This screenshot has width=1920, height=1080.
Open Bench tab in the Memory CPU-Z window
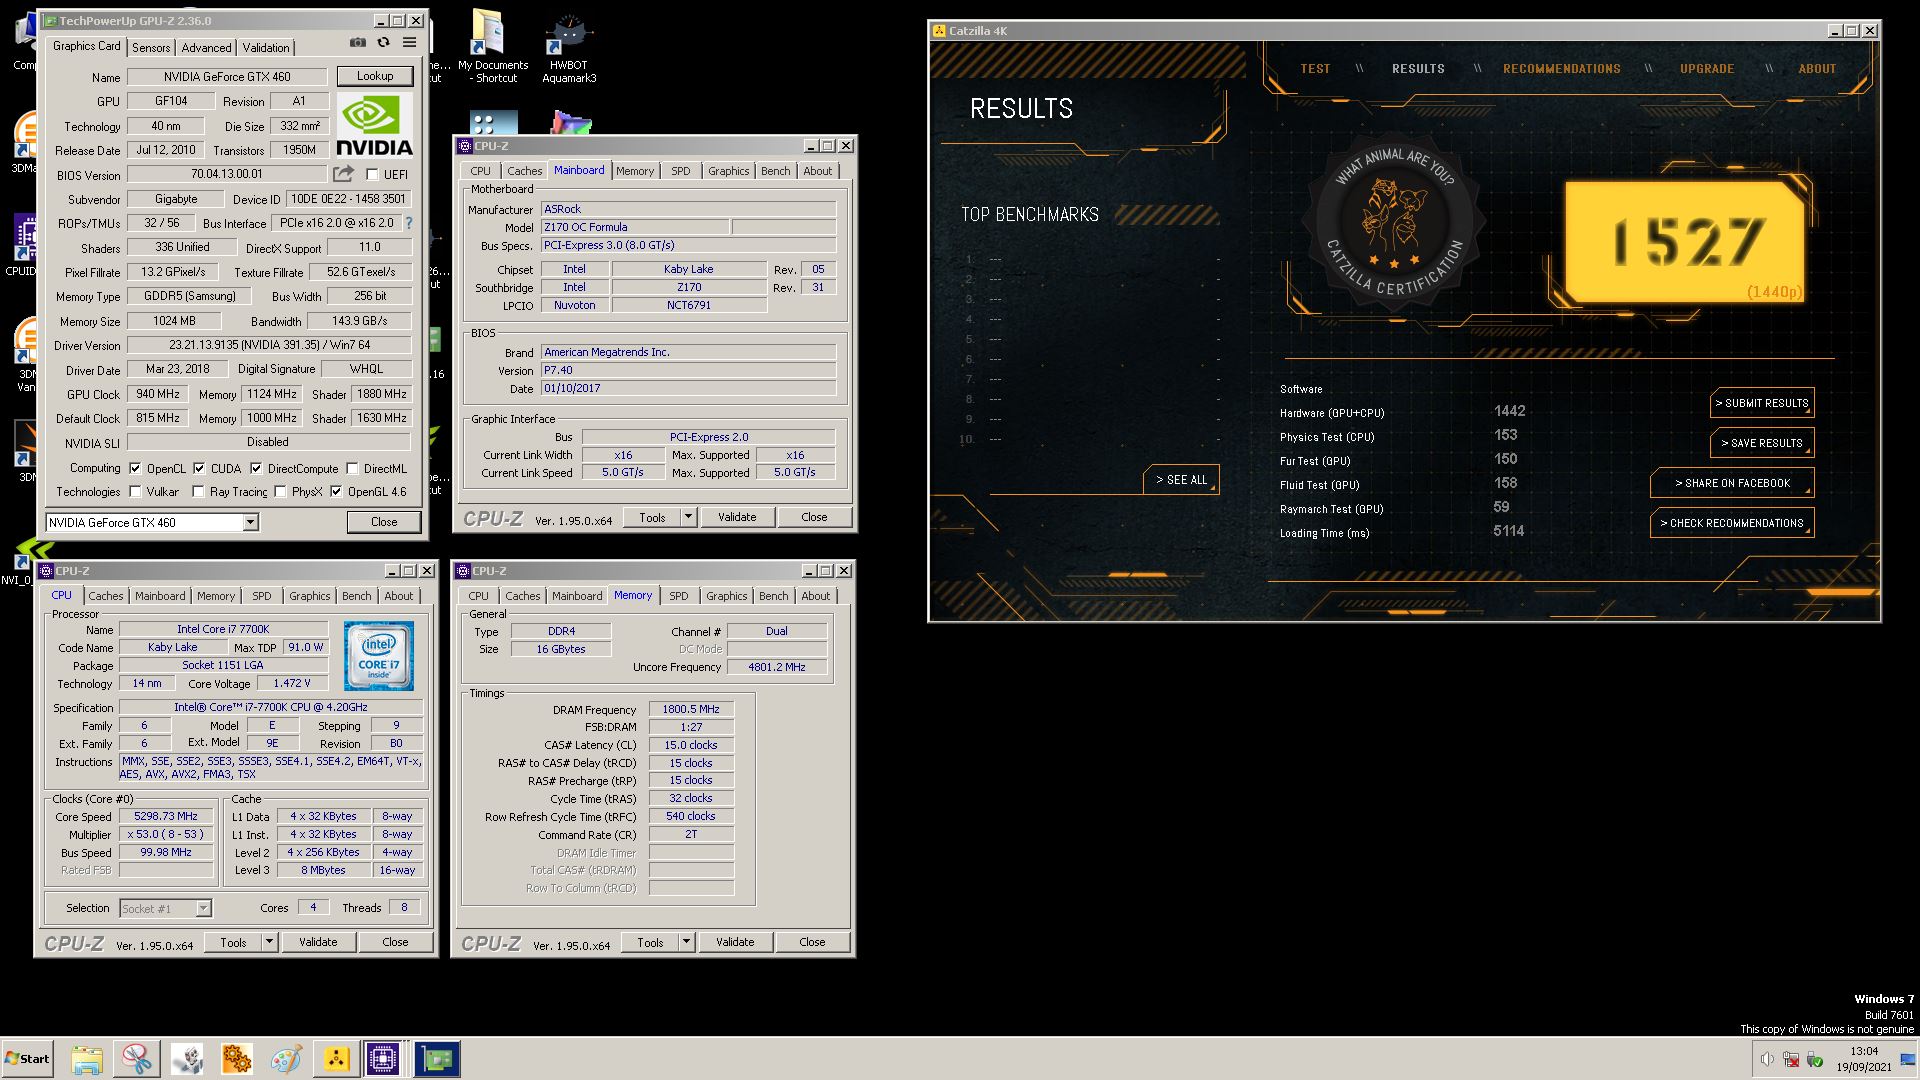point(773,596)
